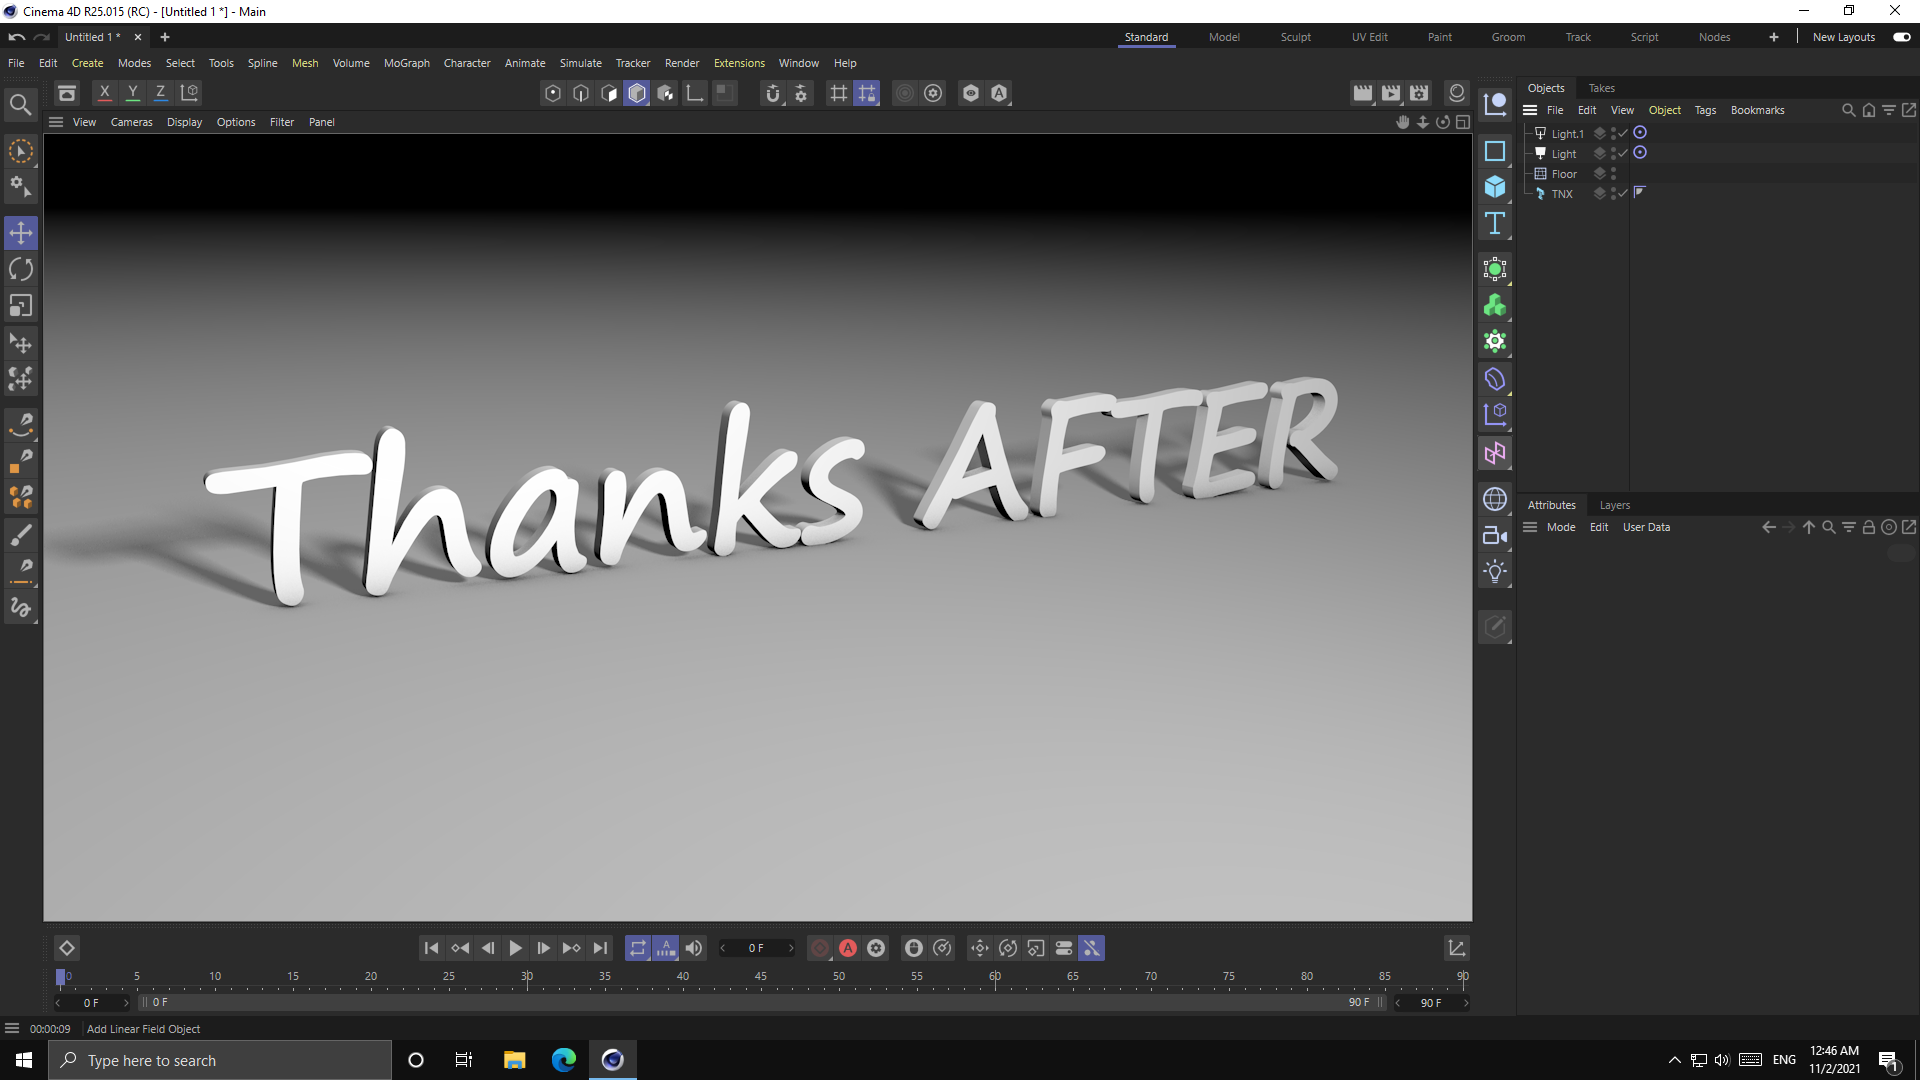Image resolution: width=1920 pixels, height=1080 pixels.
Task: Switch to the Layers tab in Attributes
Action: tap(1614, 505)
